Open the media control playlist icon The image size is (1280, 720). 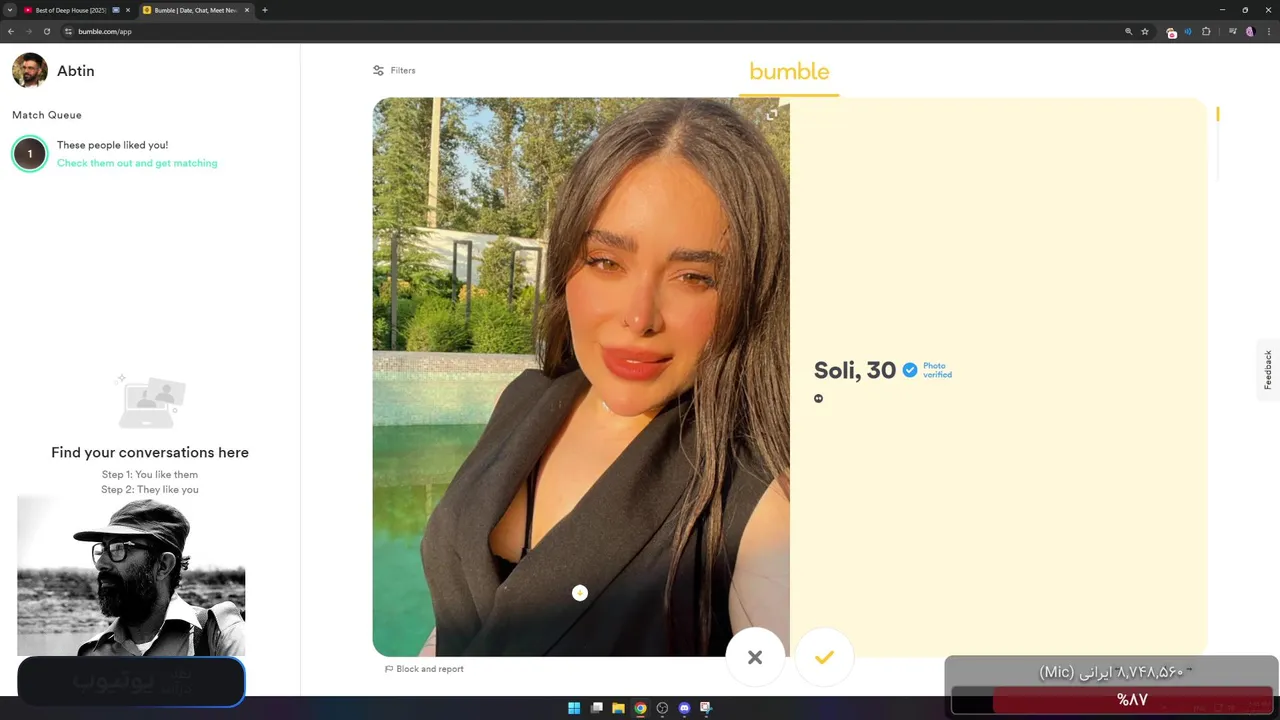[1233, 31]
